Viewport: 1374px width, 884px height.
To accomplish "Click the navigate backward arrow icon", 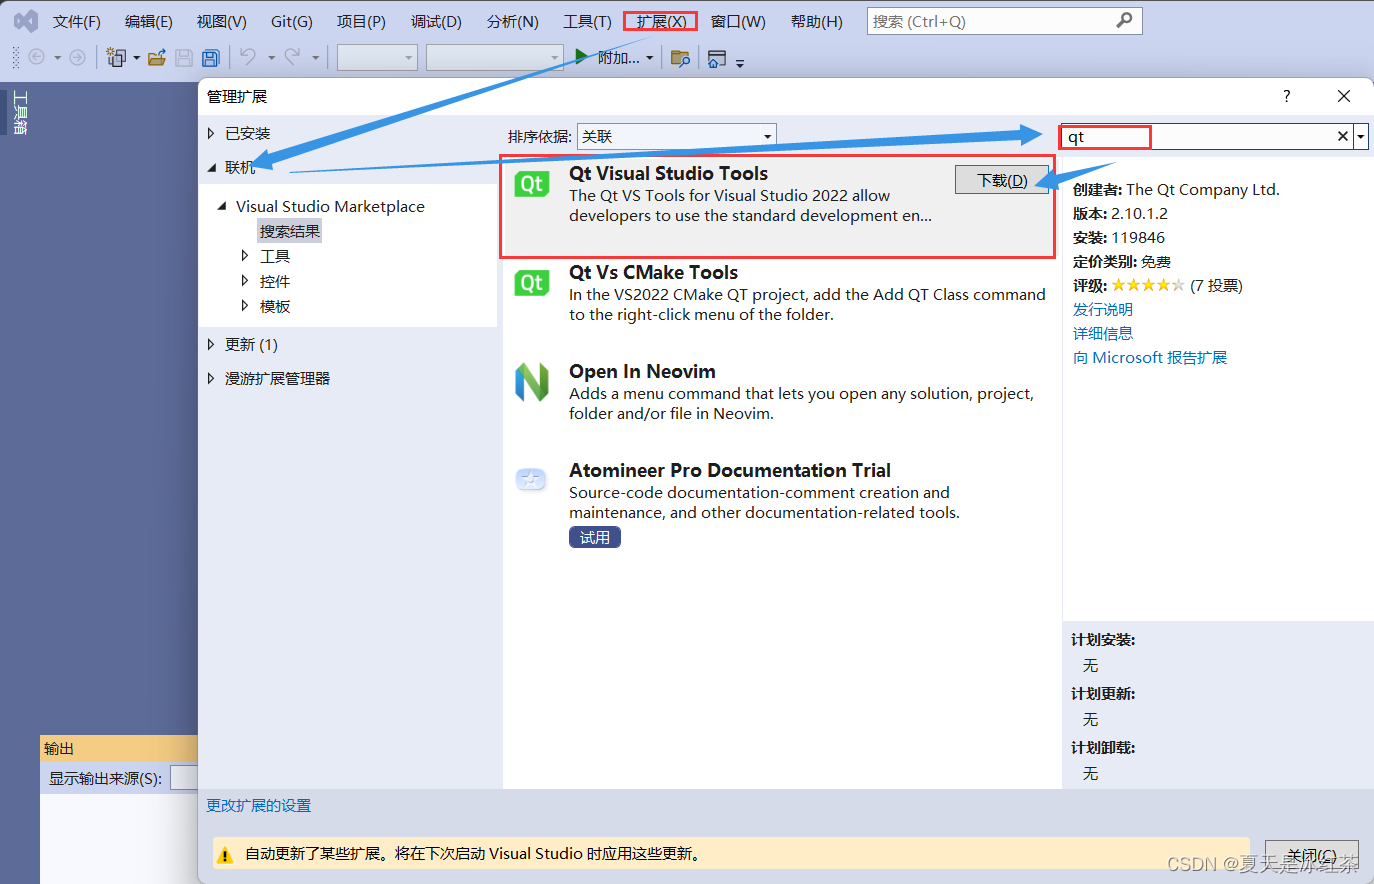I will click(37, 58).
